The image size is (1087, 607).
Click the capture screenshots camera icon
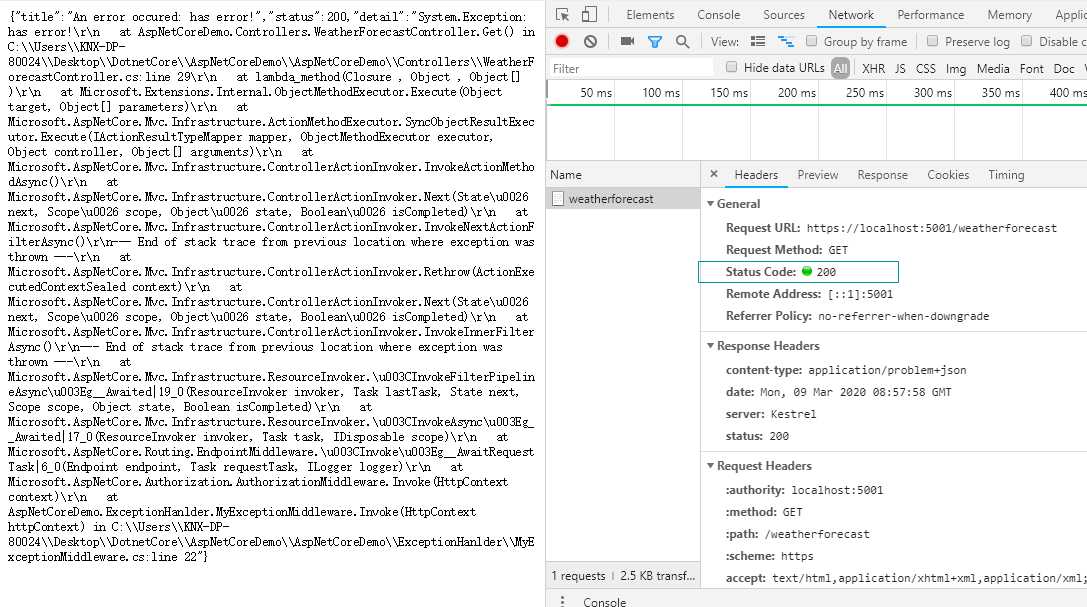click(627, 42)
